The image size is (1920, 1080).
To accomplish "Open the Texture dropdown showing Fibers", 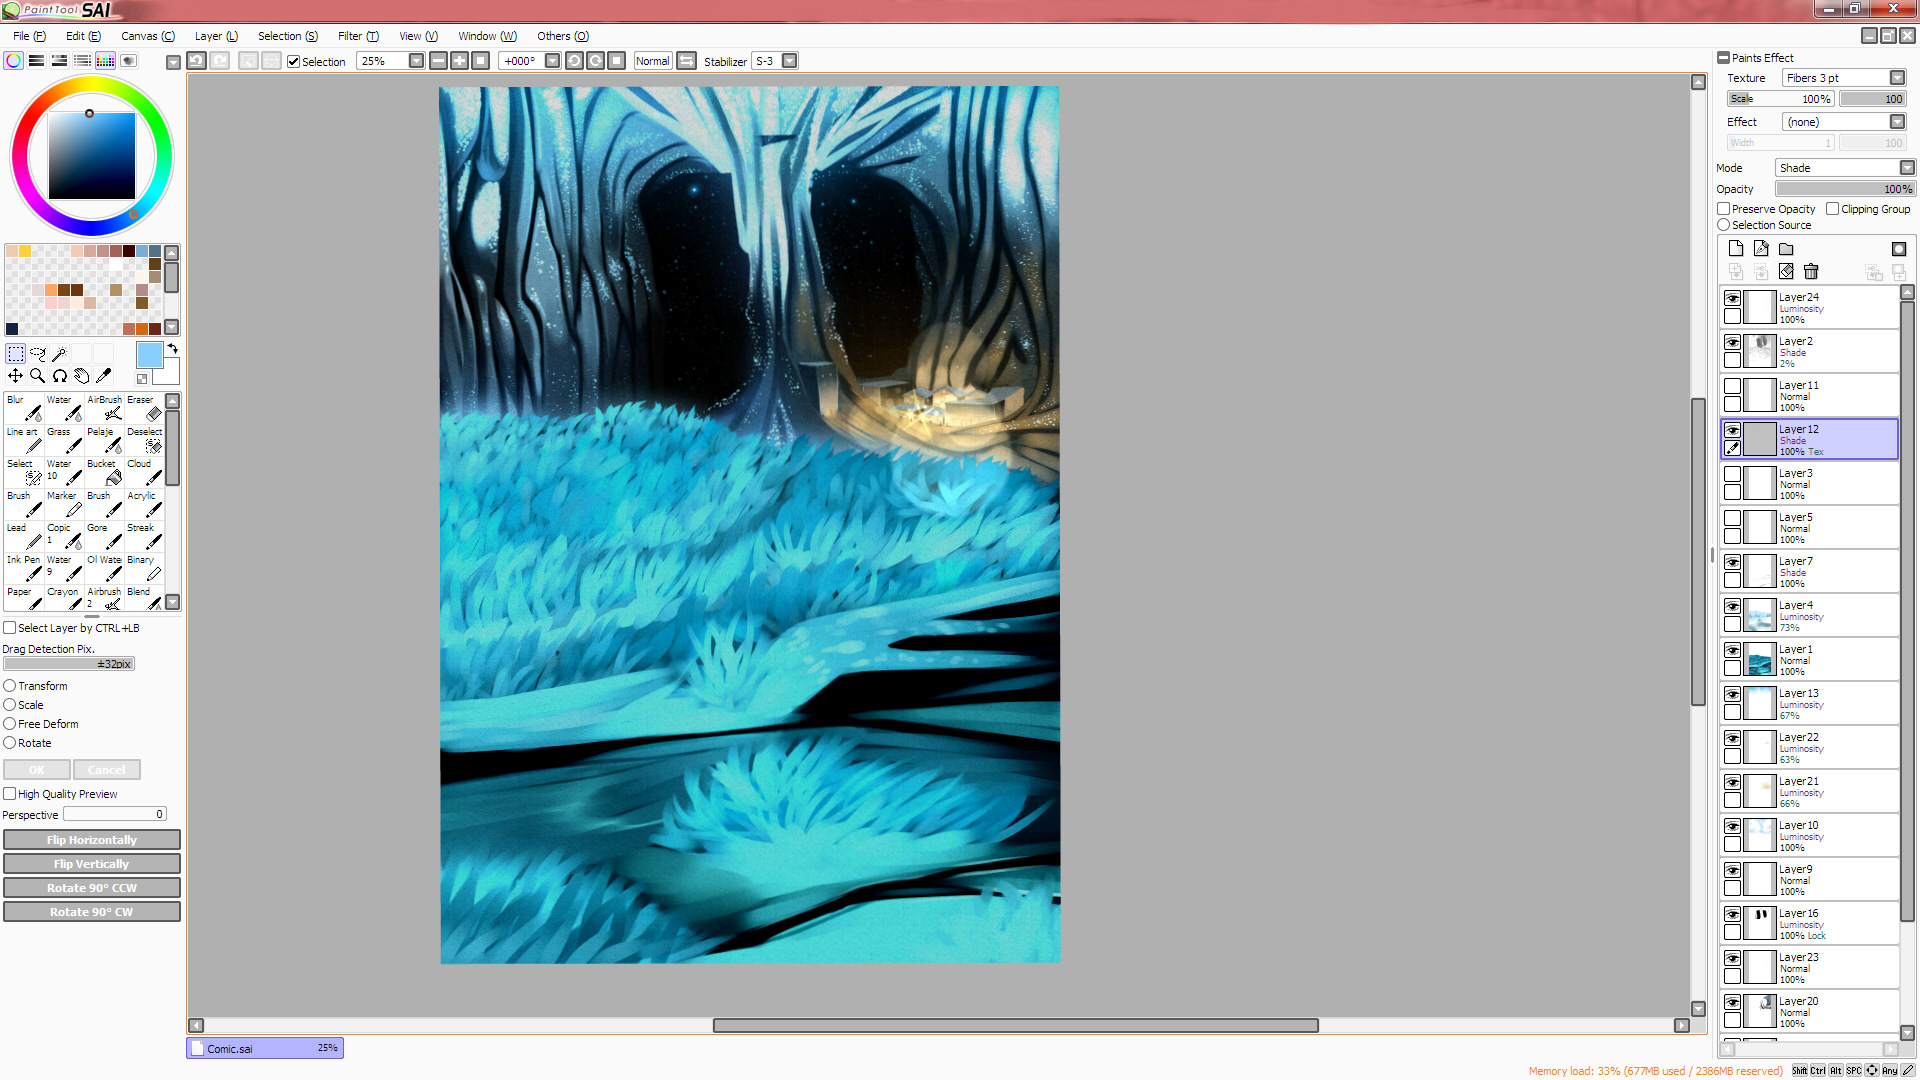I will point(1897,78).
